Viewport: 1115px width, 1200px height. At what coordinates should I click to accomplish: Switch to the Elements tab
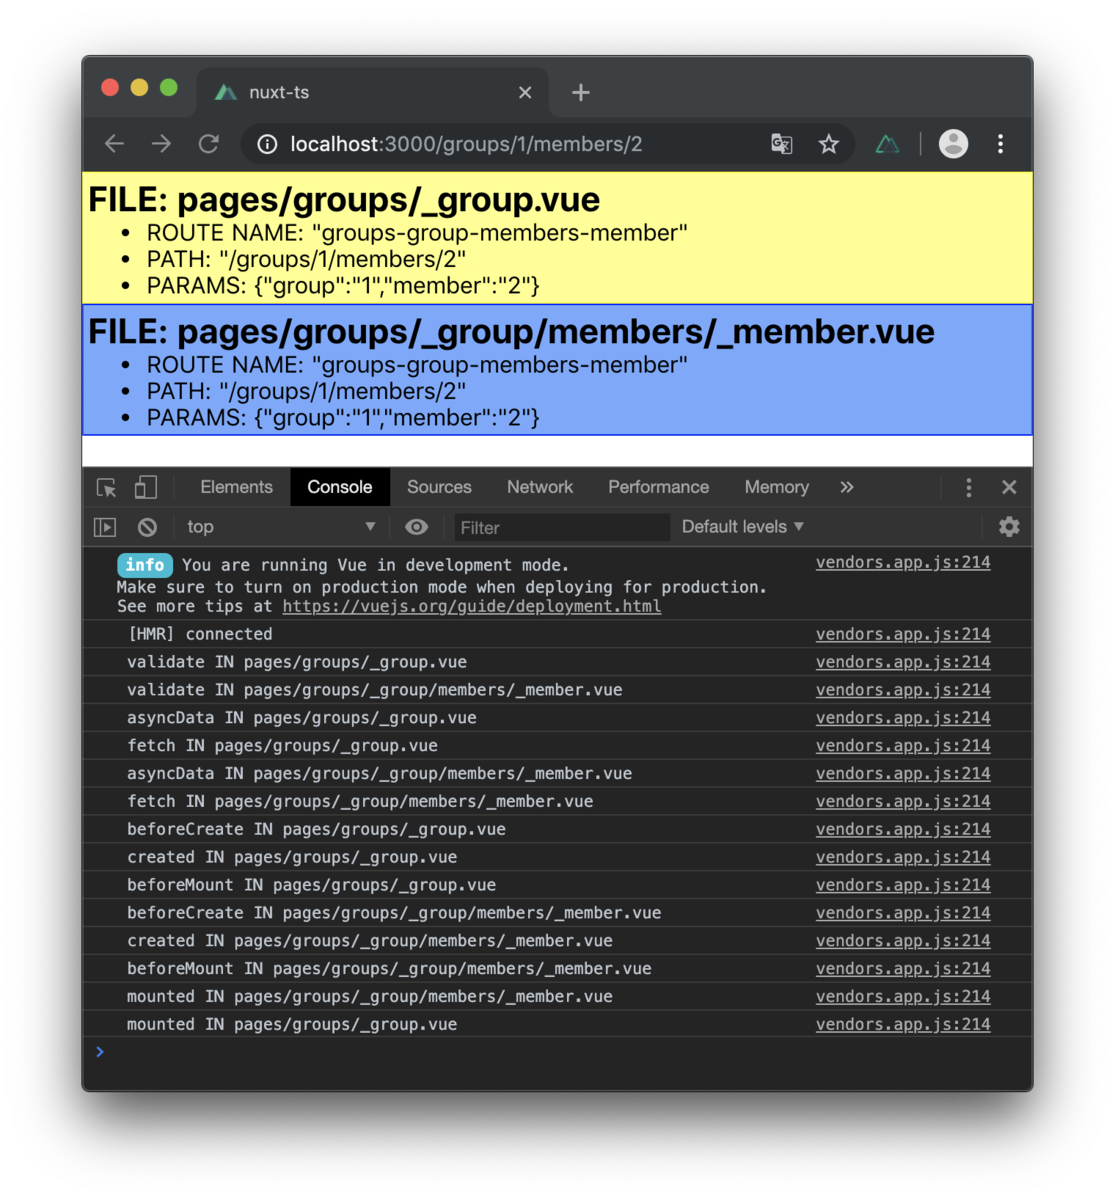point(236,487)
